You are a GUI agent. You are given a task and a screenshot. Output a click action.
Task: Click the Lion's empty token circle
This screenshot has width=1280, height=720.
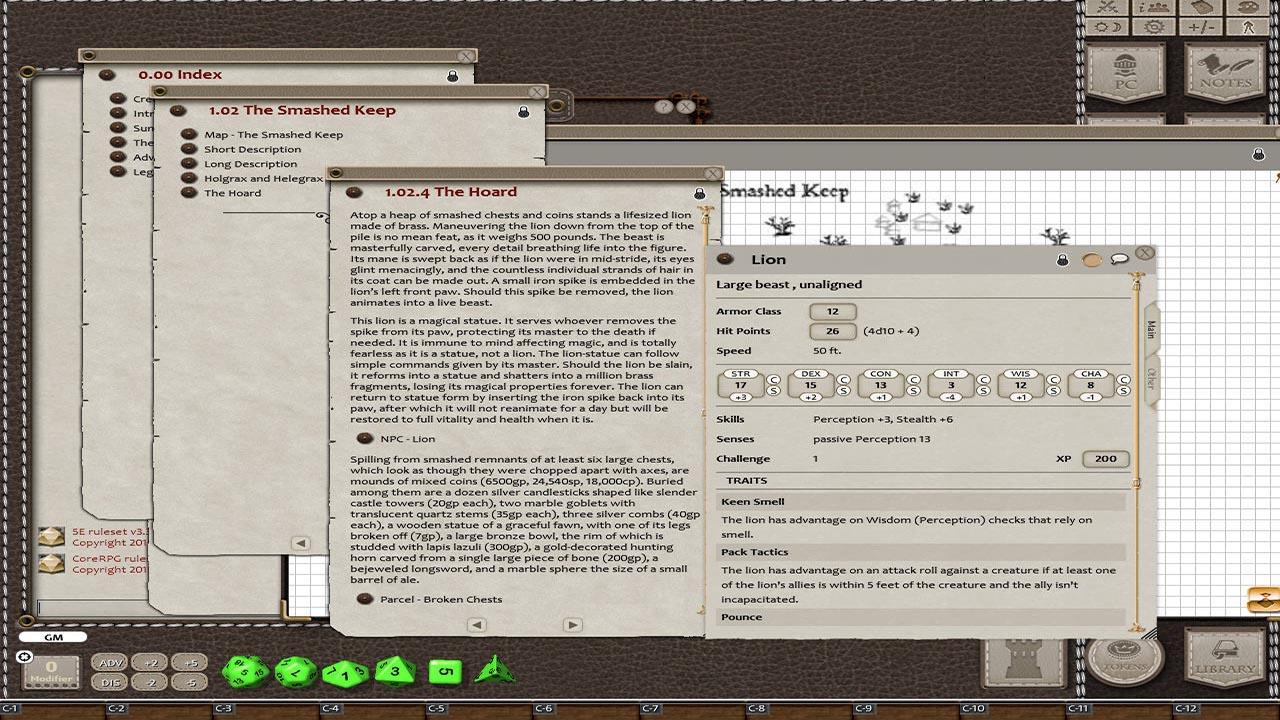pos(1090,259)
